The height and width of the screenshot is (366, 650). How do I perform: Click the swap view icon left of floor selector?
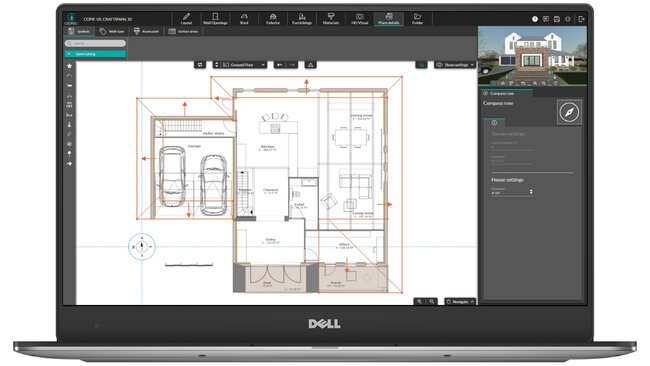200,65
